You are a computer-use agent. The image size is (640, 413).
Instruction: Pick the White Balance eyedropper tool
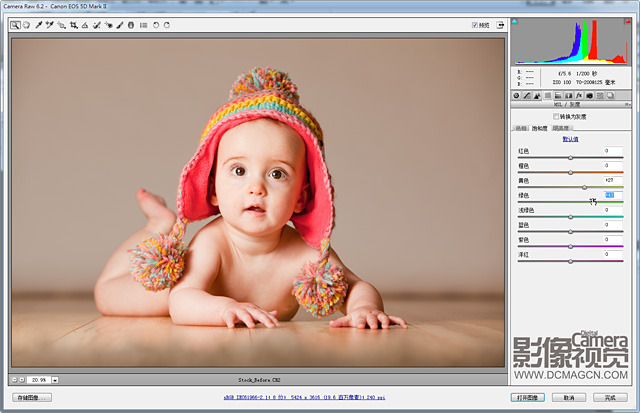pos(39,24)
